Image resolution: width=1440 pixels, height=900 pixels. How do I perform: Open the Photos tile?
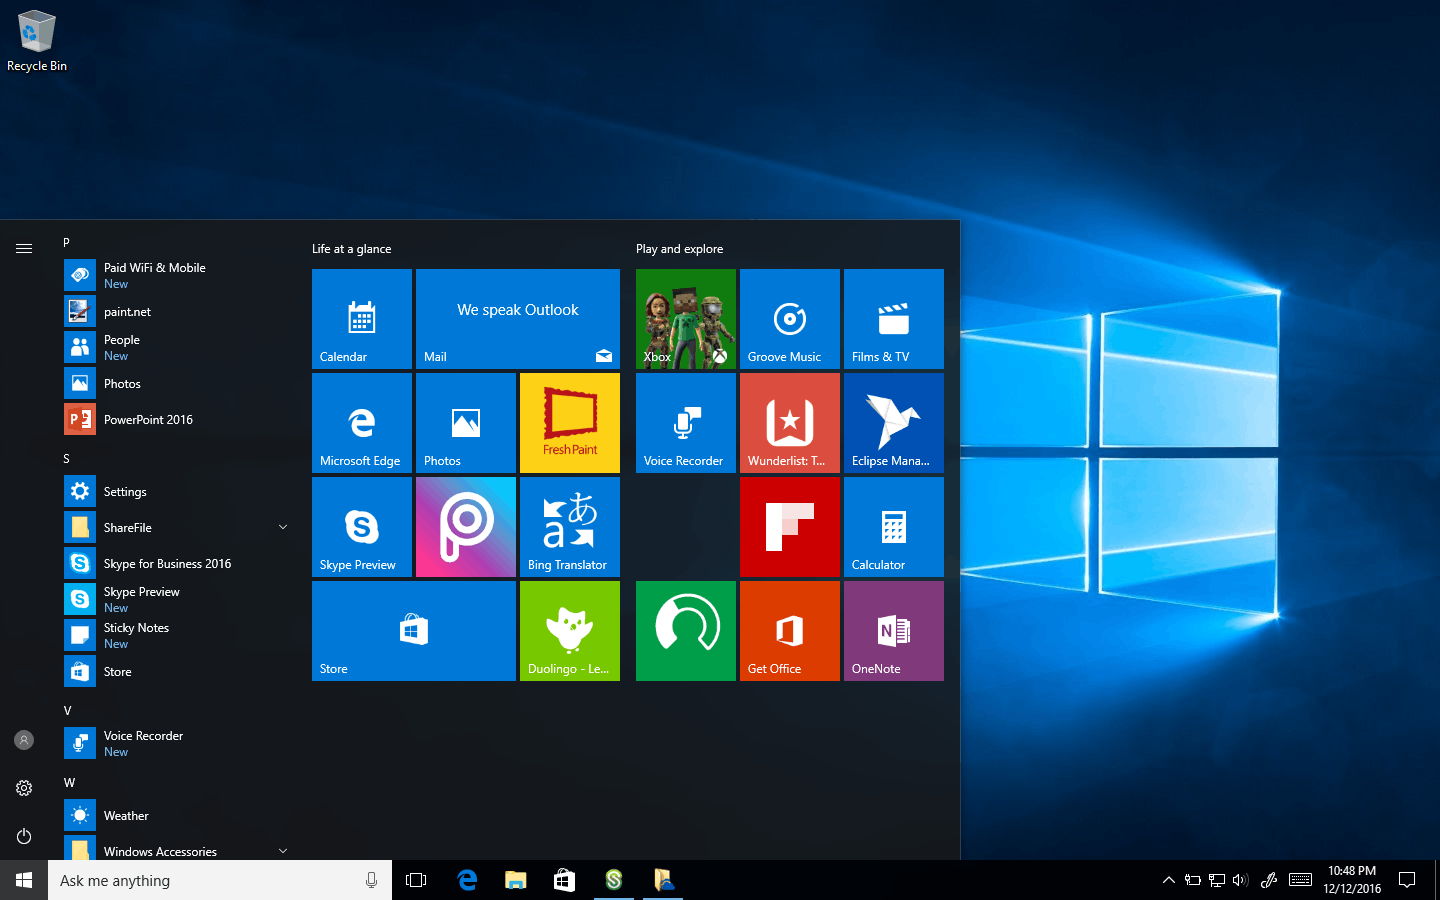click(466, 423)
